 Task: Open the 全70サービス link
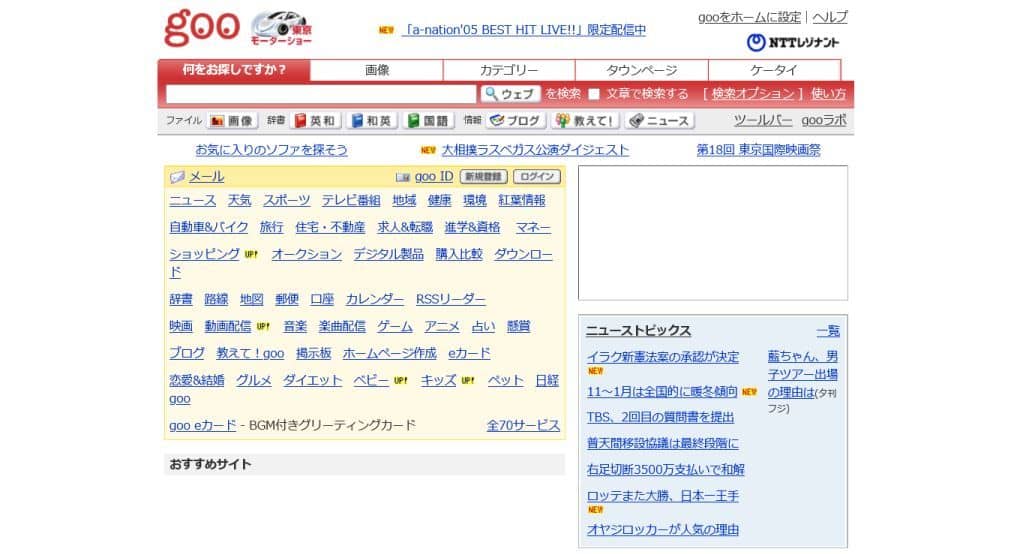(x=523, y=426)
